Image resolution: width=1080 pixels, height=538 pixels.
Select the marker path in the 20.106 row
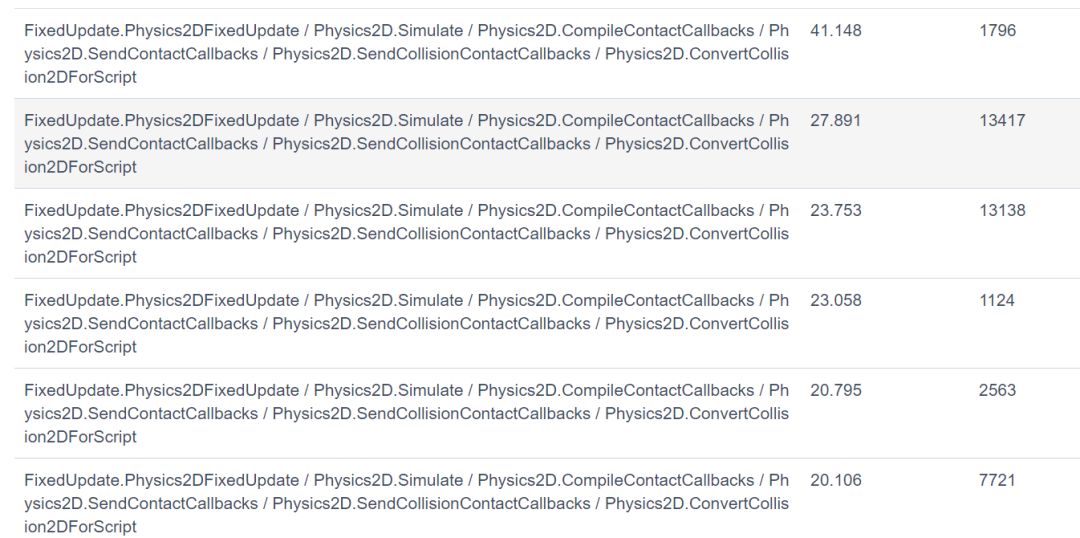[x=406, y=503]
